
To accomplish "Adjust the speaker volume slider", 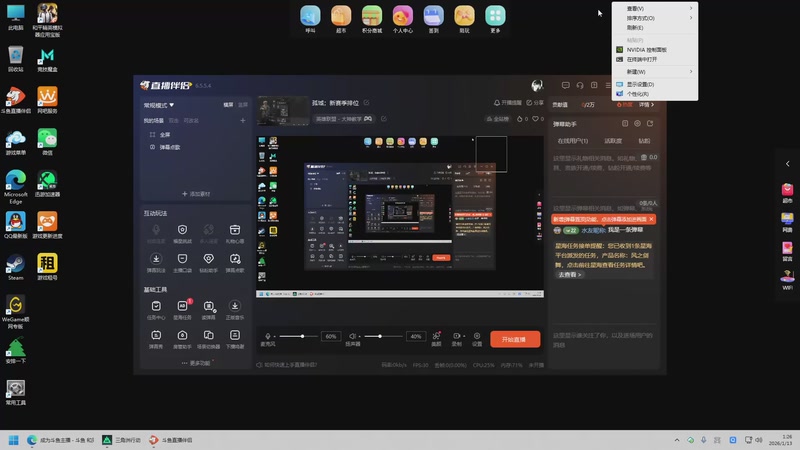I will click(382, 336).
